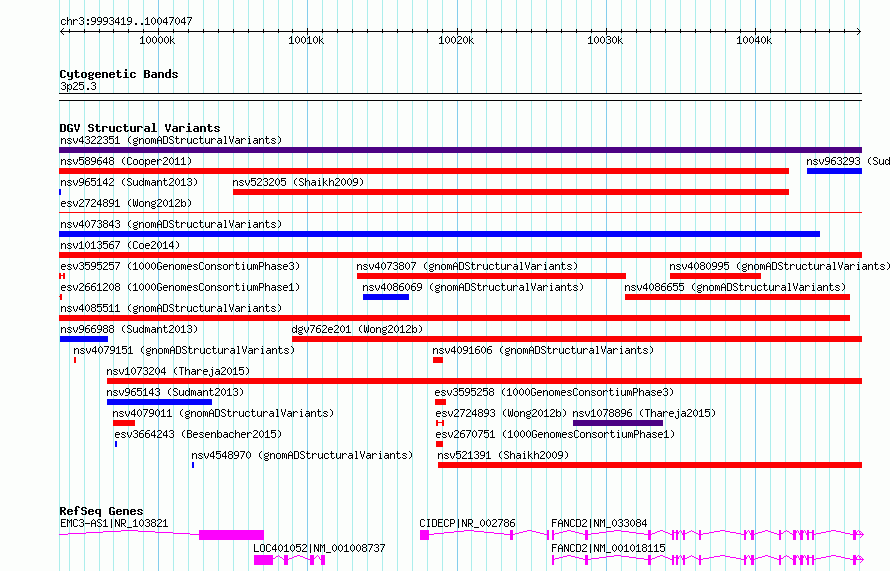Click nsv4085511 gnomAD variant label
Image resolution: width=890 pixels, height=571 pixels.
(x=171, y=308)
